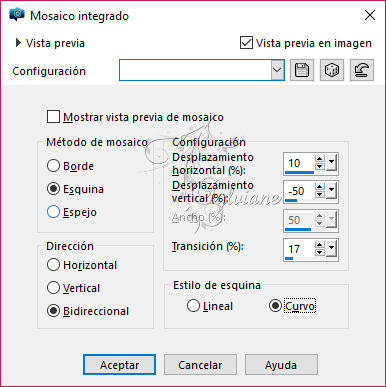Increase Transición value with up arrow

tap(320, 245)
